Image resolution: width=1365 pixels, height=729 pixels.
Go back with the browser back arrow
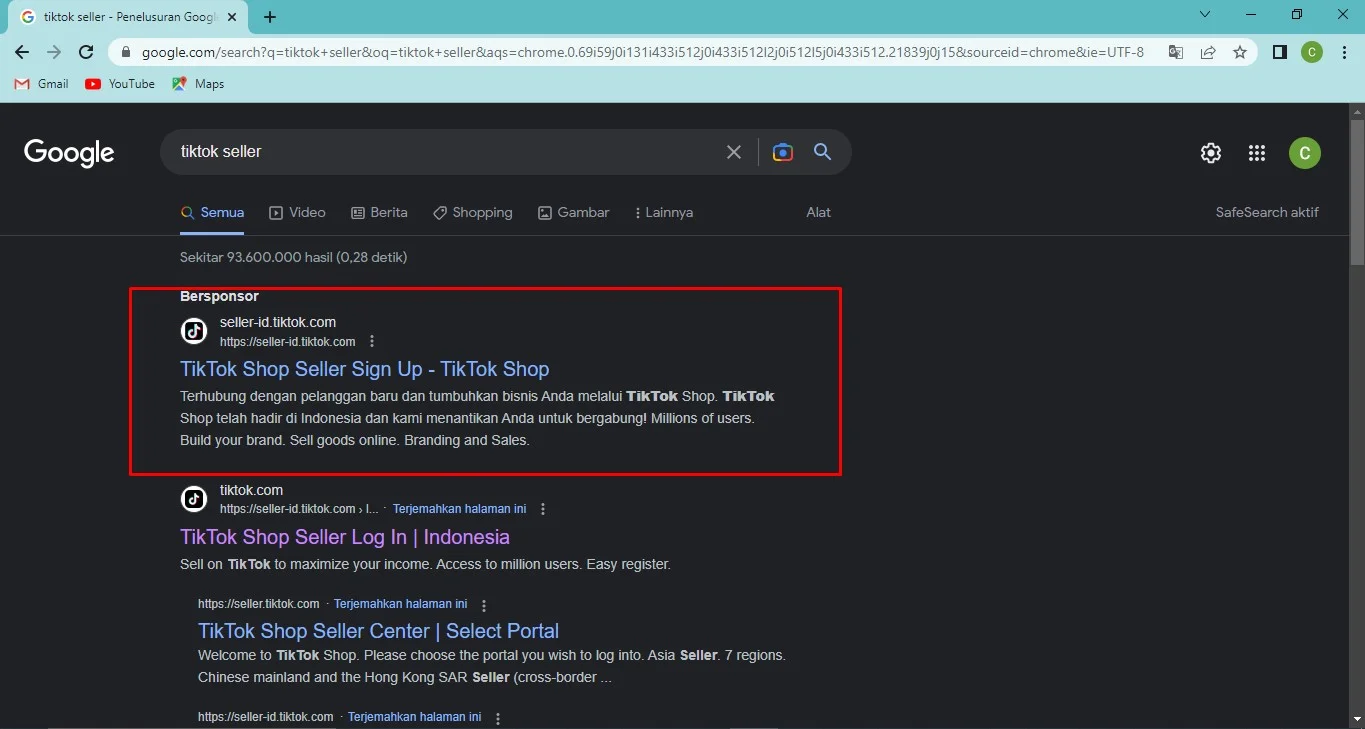coord(22,52)
